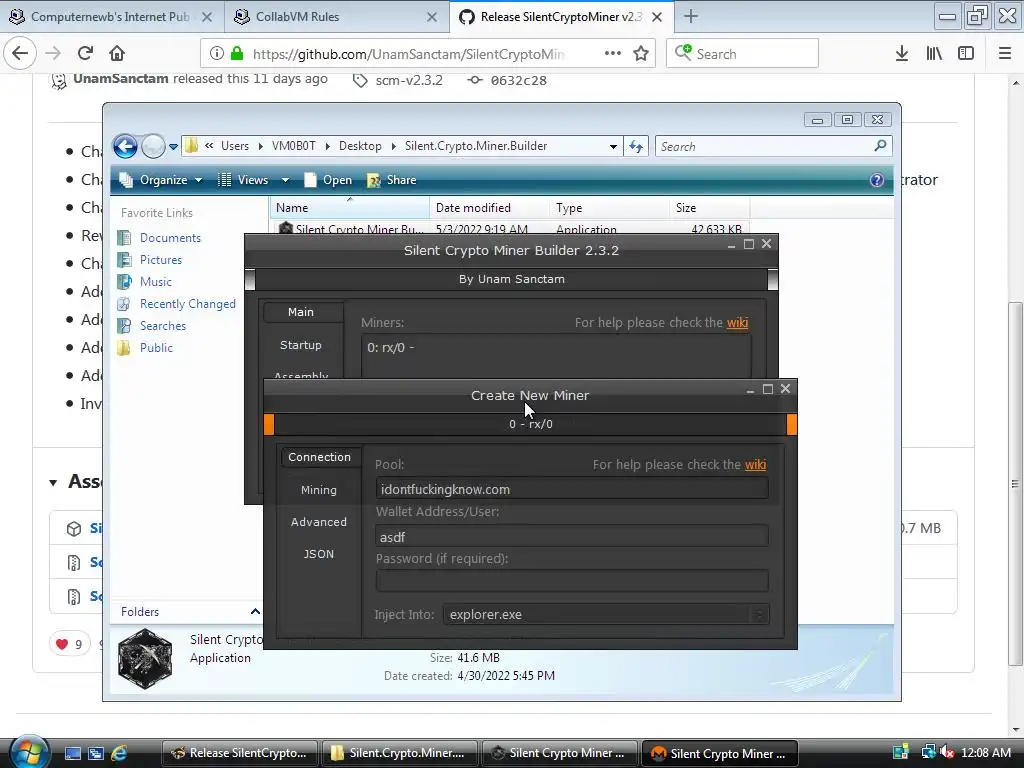
Task: Open Recently Changed in Favorite Links
Action: 187,304
